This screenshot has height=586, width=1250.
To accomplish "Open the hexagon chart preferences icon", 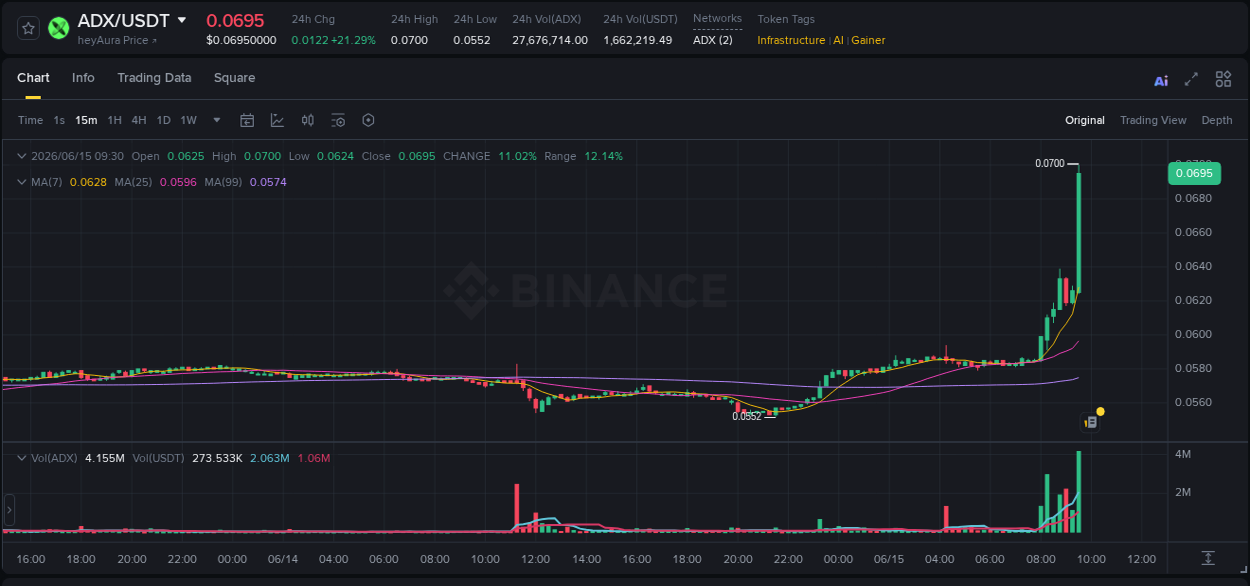I will (x=368, y=120).
